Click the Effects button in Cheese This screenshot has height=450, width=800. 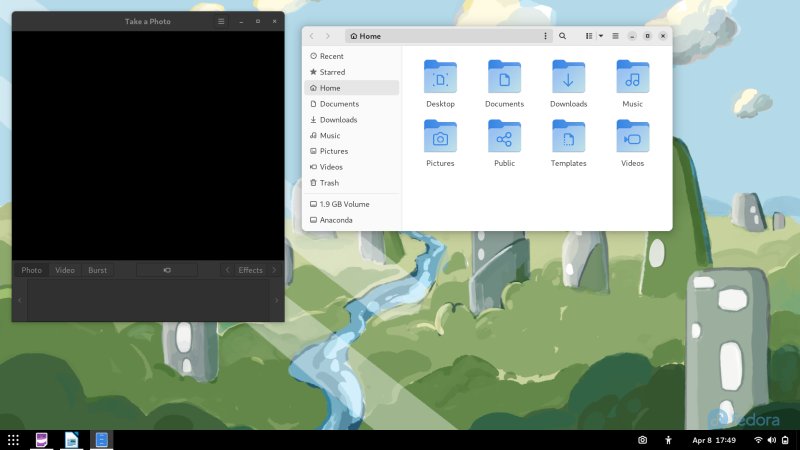tap(250, 270)
